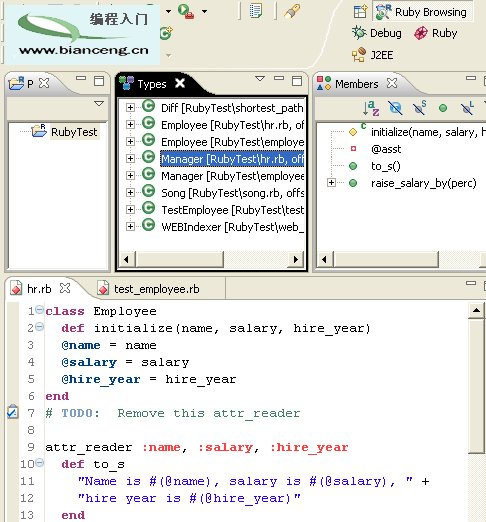Image resolution: width=486 pixels, height=522 pixels.
Task: Switch to the Debug perspective
Action: tap(377, 33)
